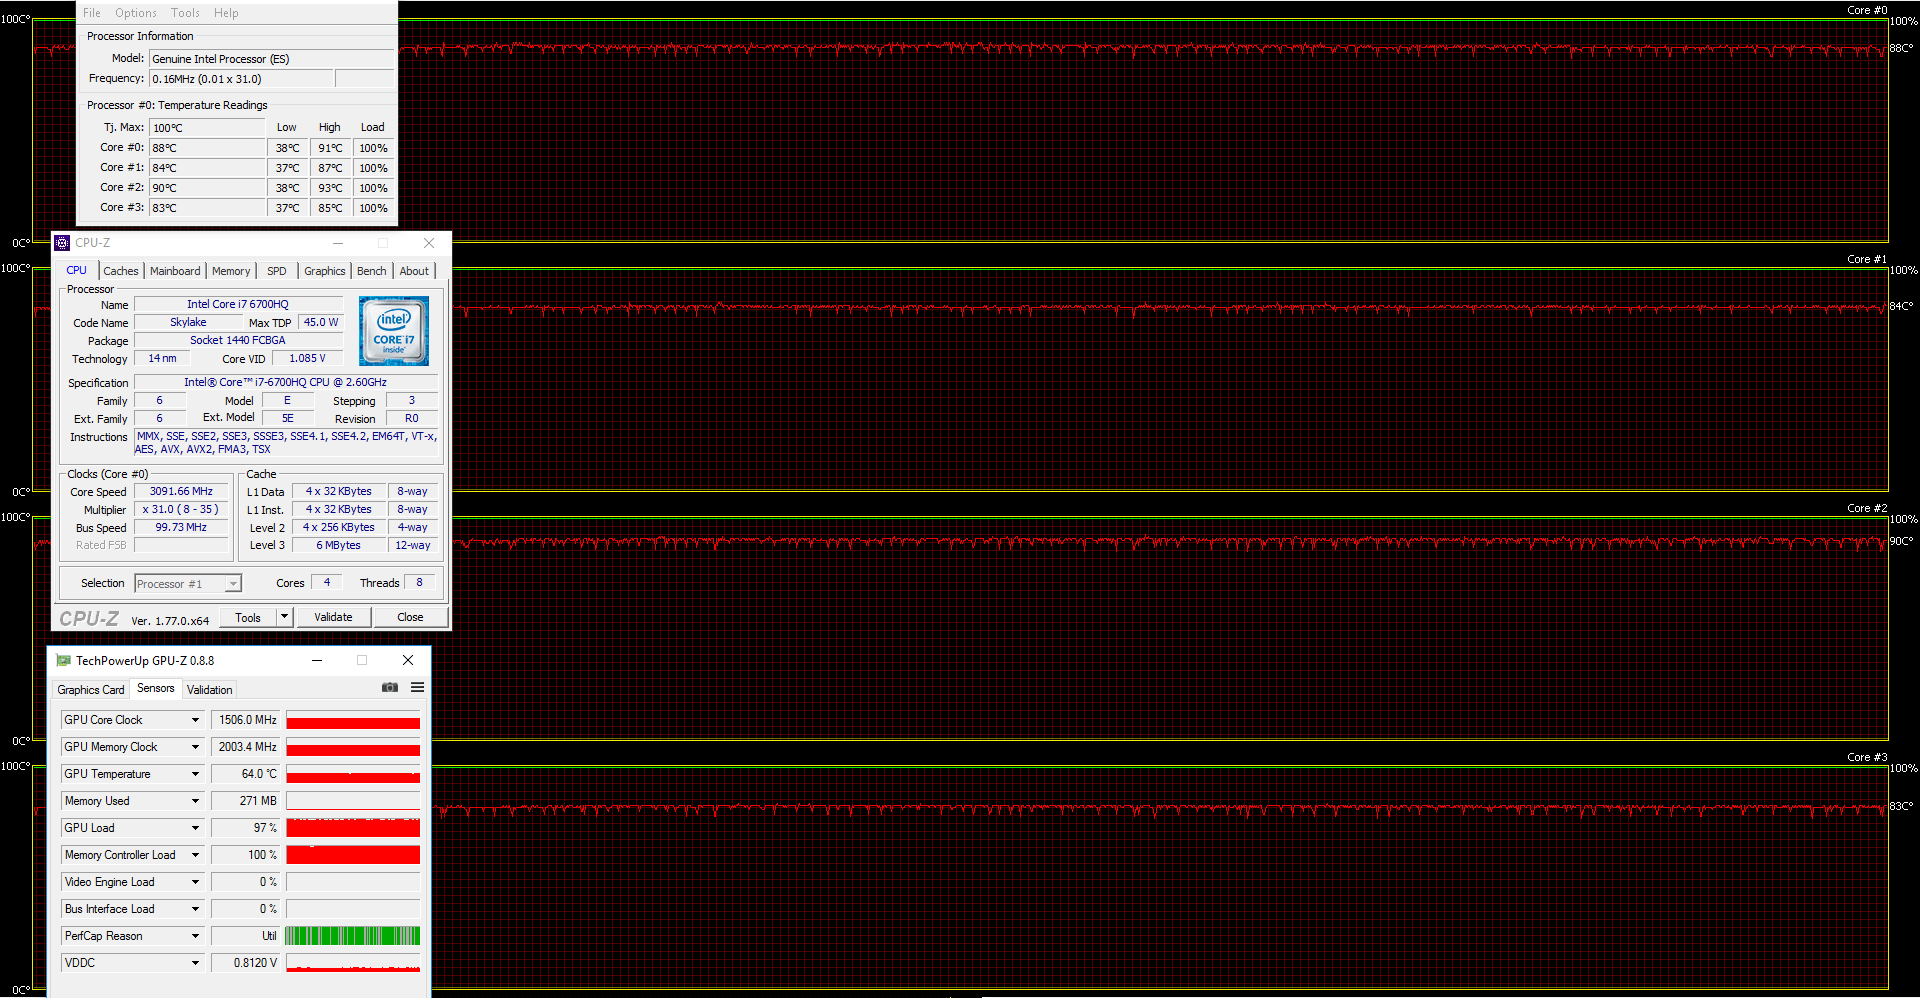
Task: Click the GPU Temperature graph bar
Action: pyautogui.click(x=353, y=774)
